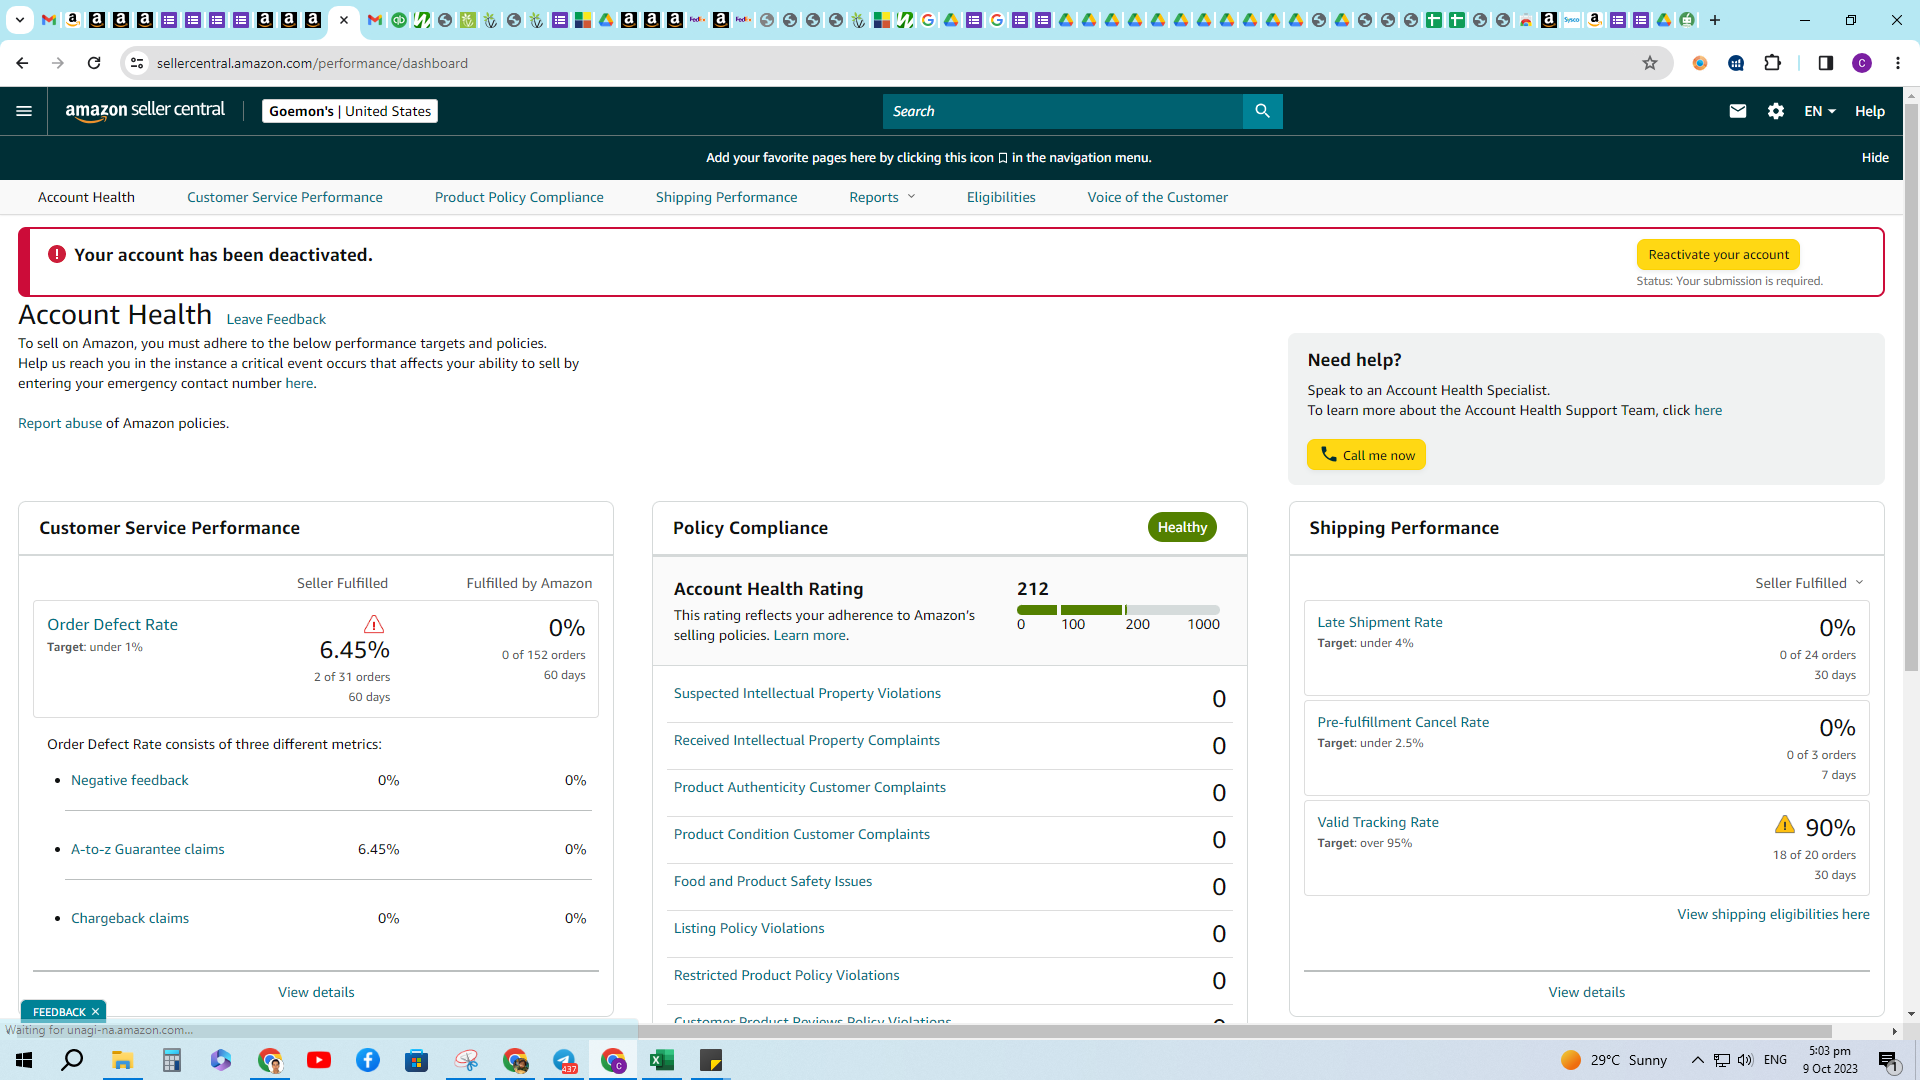Image resolution: width=1920 pixels, height=1080 pixels.
Task: Open the Seller Fulfilled shipping dropdown
Action: click(x=1809, y=583)
